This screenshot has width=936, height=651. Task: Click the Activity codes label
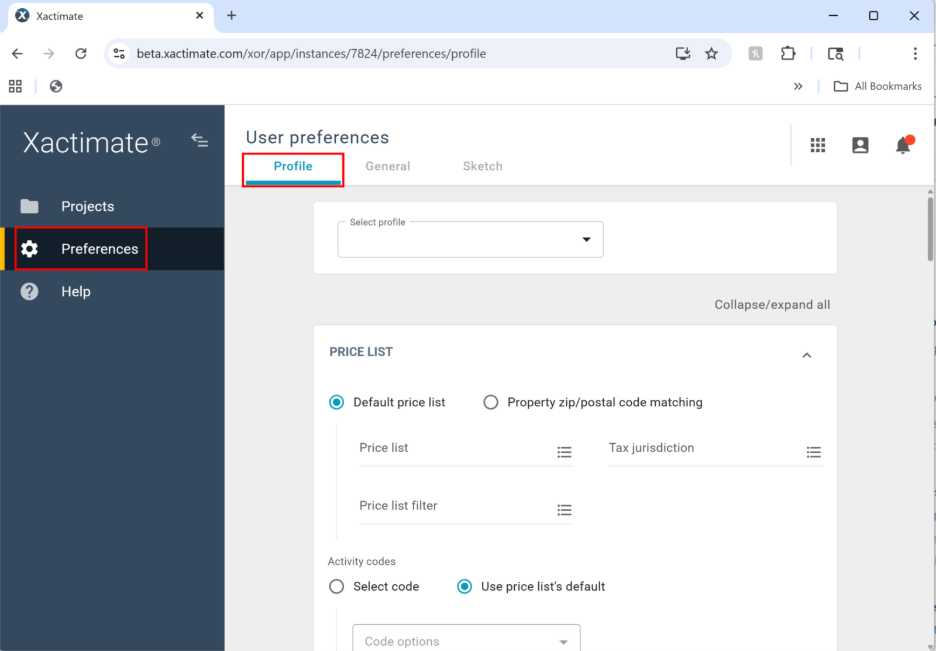click(361, 561)
